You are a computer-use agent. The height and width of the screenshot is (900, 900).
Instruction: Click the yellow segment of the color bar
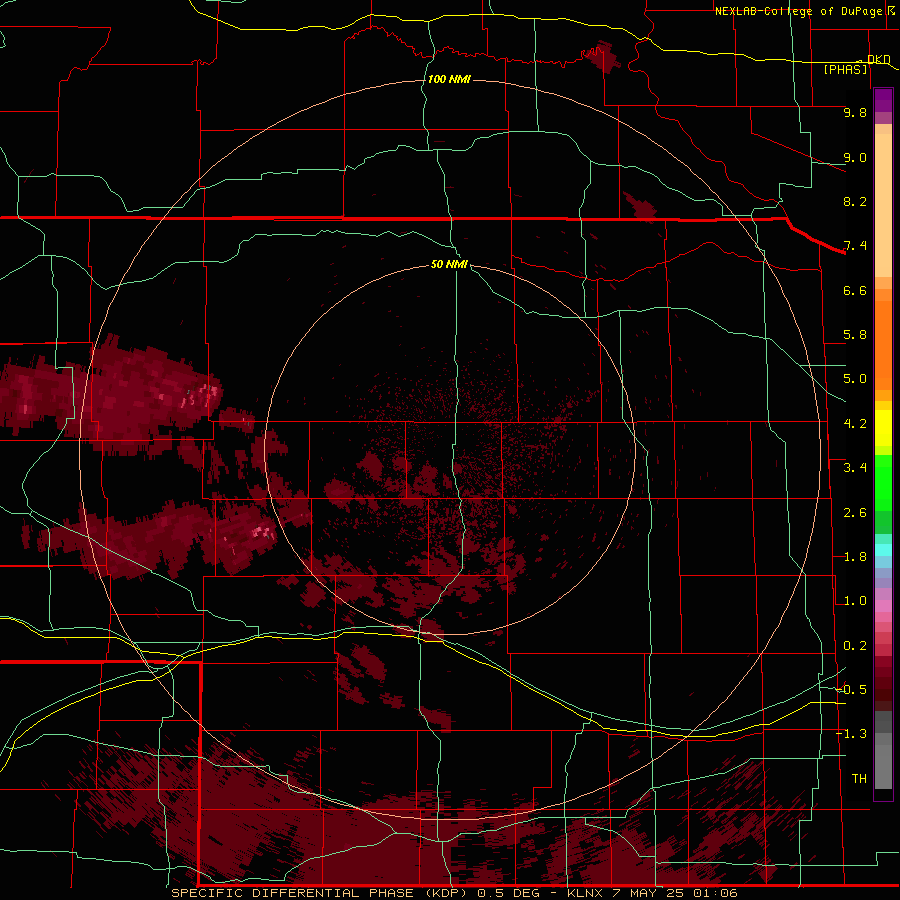click(x=883, y=427)
